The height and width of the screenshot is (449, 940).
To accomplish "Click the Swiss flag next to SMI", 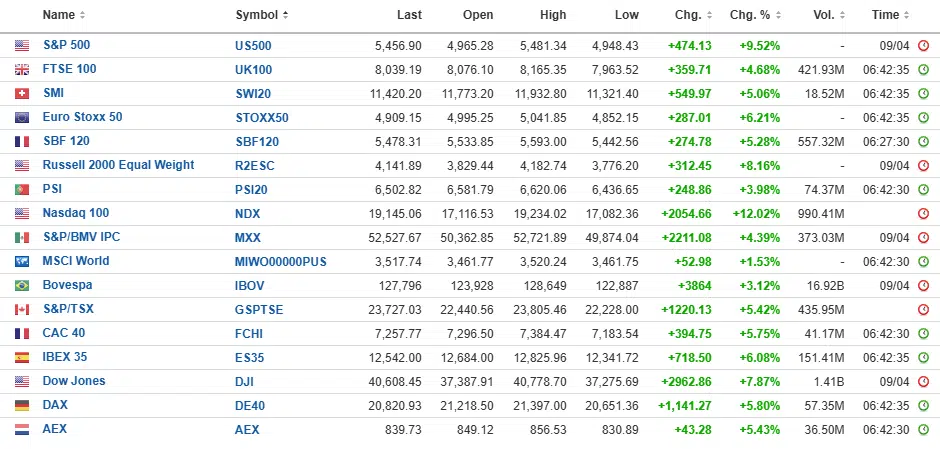I will point(22,94).
